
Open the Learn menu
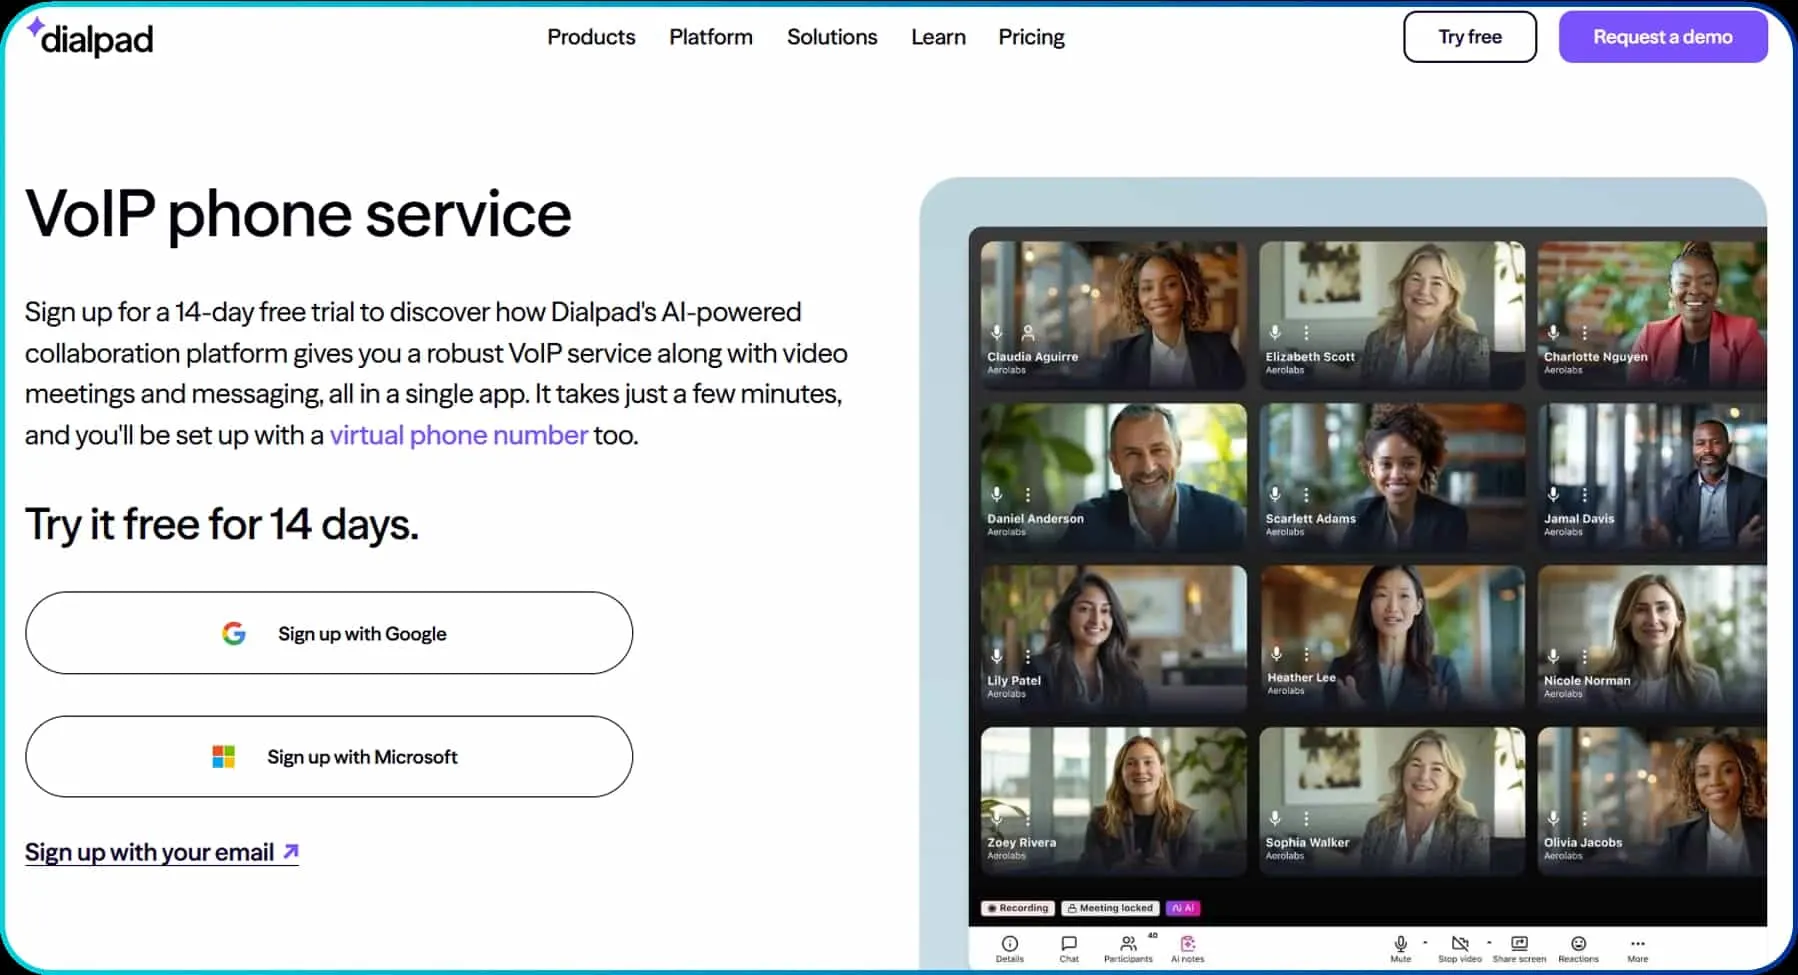click(x=938, y=37)
